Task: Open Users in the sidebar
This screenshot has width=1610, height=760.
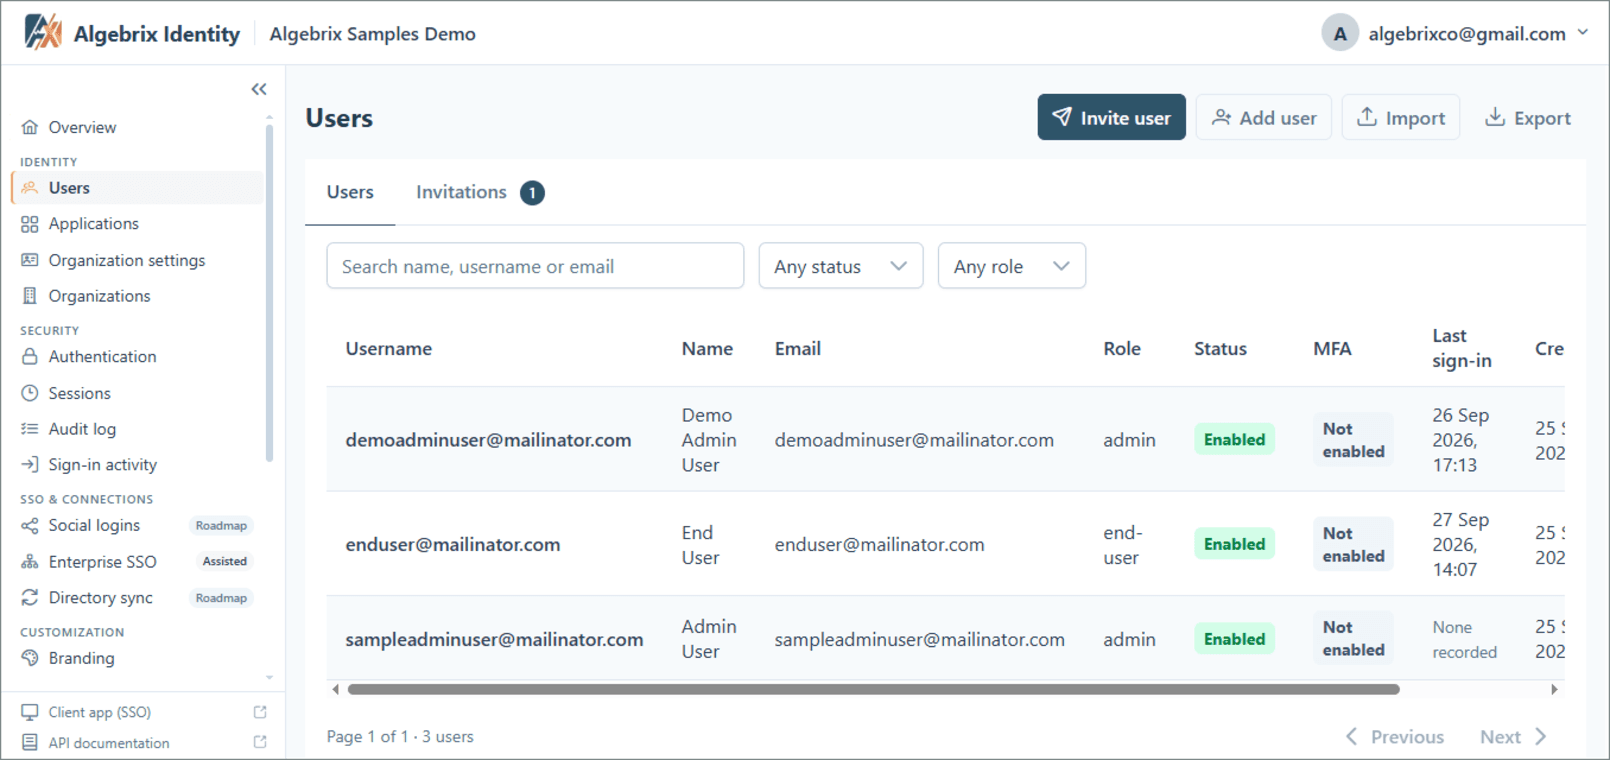Action: [x=138, y=188]
